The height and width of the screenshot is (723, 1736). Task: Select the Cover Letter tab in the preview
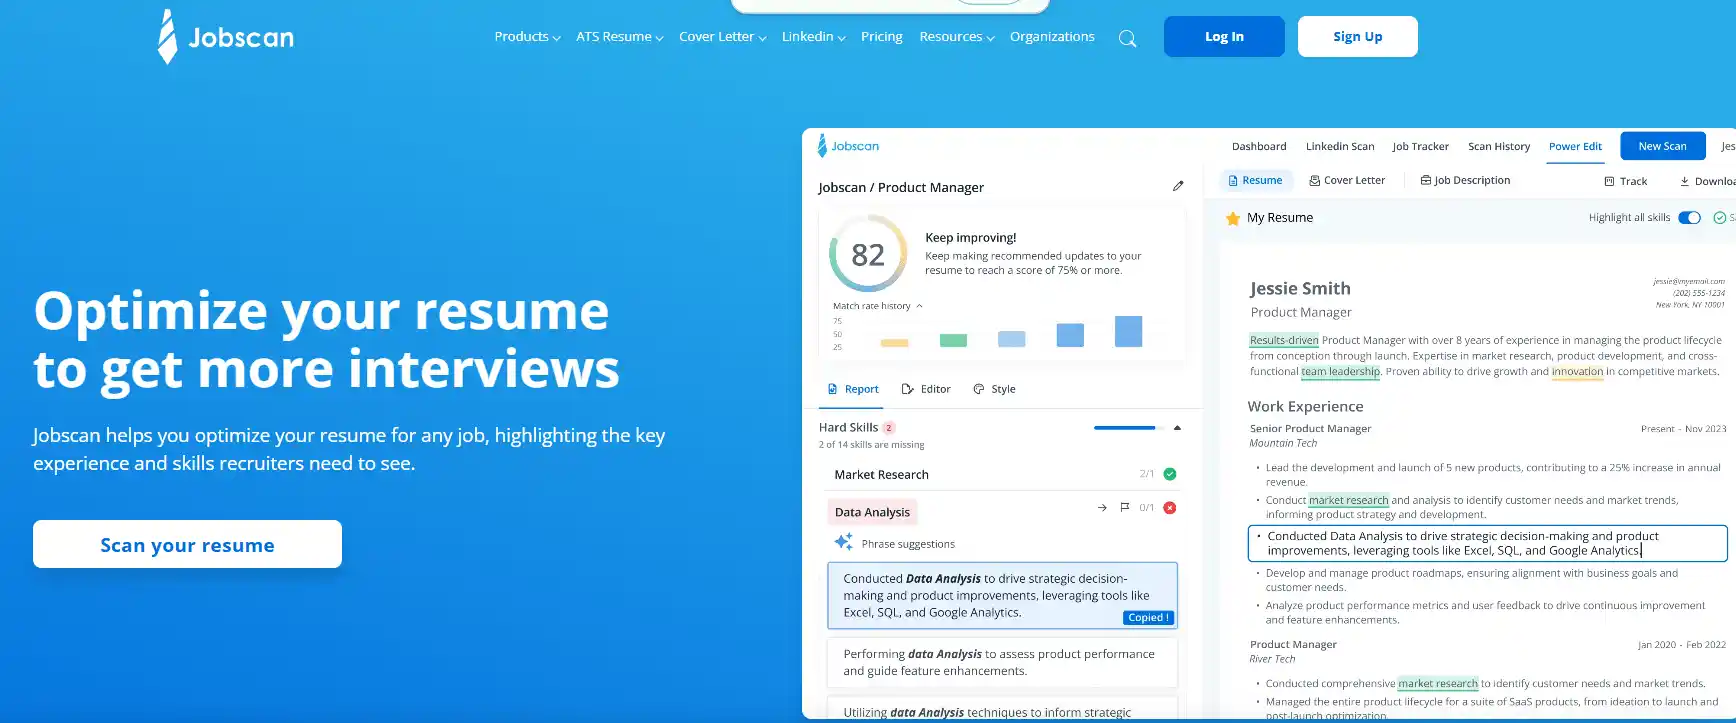pos(1347,180)
